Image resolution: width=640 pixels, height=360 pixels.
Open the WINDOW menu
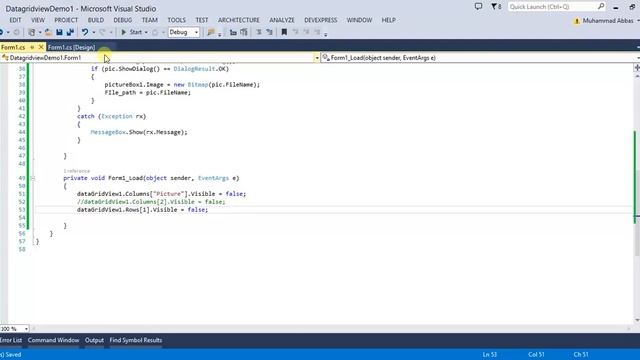click(359, 20)
